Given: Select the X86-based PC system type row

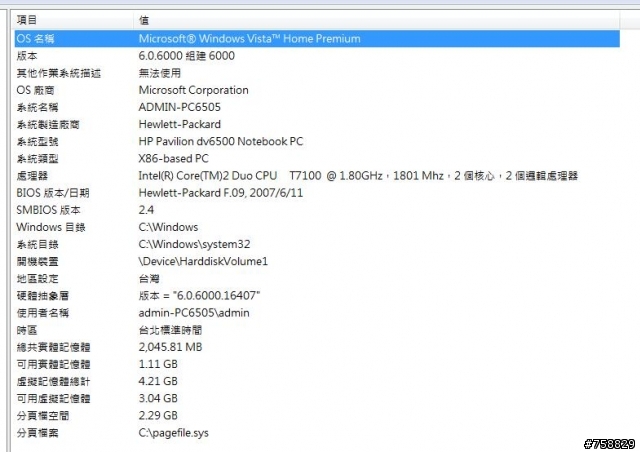Looking at the screenshot, I should (317, 159).
